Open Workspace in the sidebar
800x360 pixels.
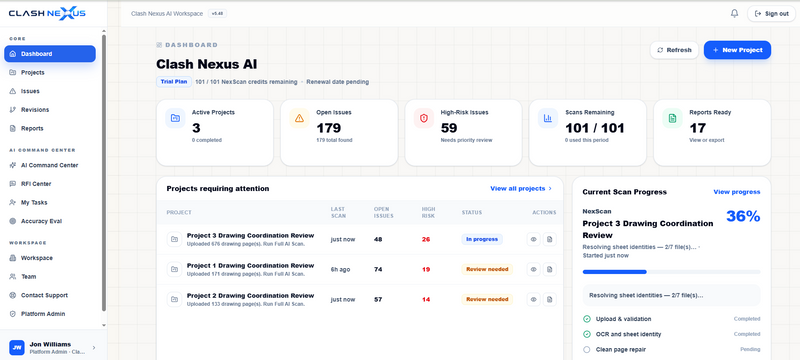tap(50, 258)
